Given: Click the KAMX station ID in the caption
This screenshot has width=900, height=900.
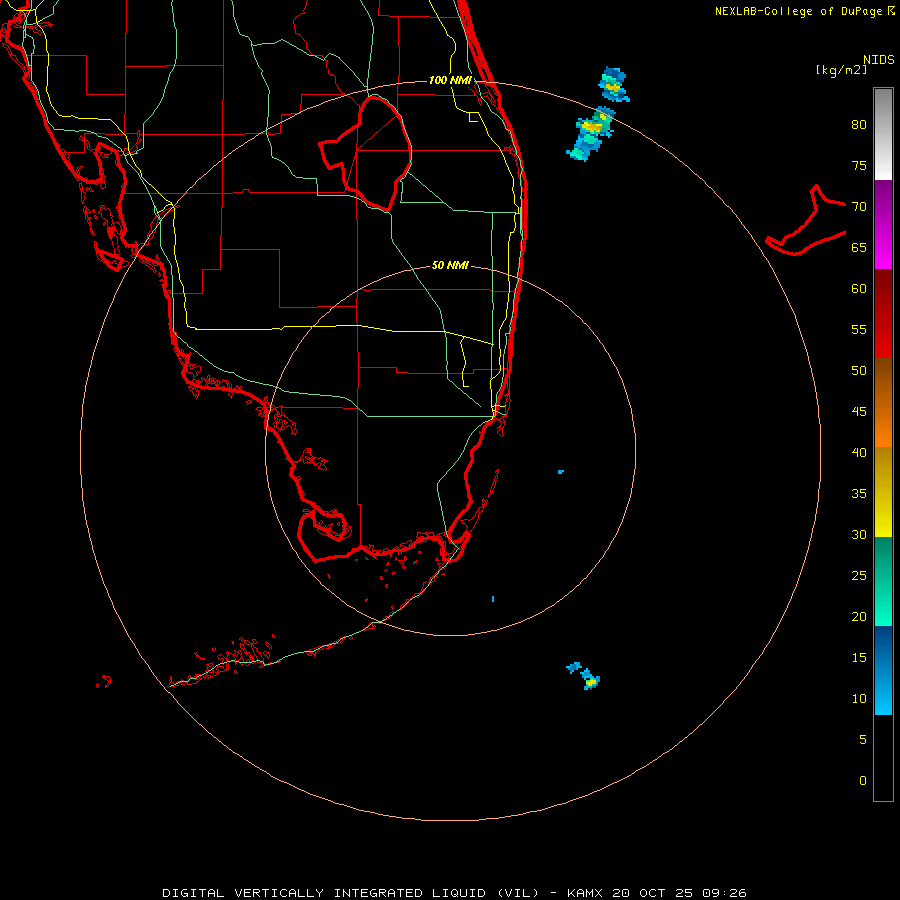Looking at the screenshot, I should (585, 893).
